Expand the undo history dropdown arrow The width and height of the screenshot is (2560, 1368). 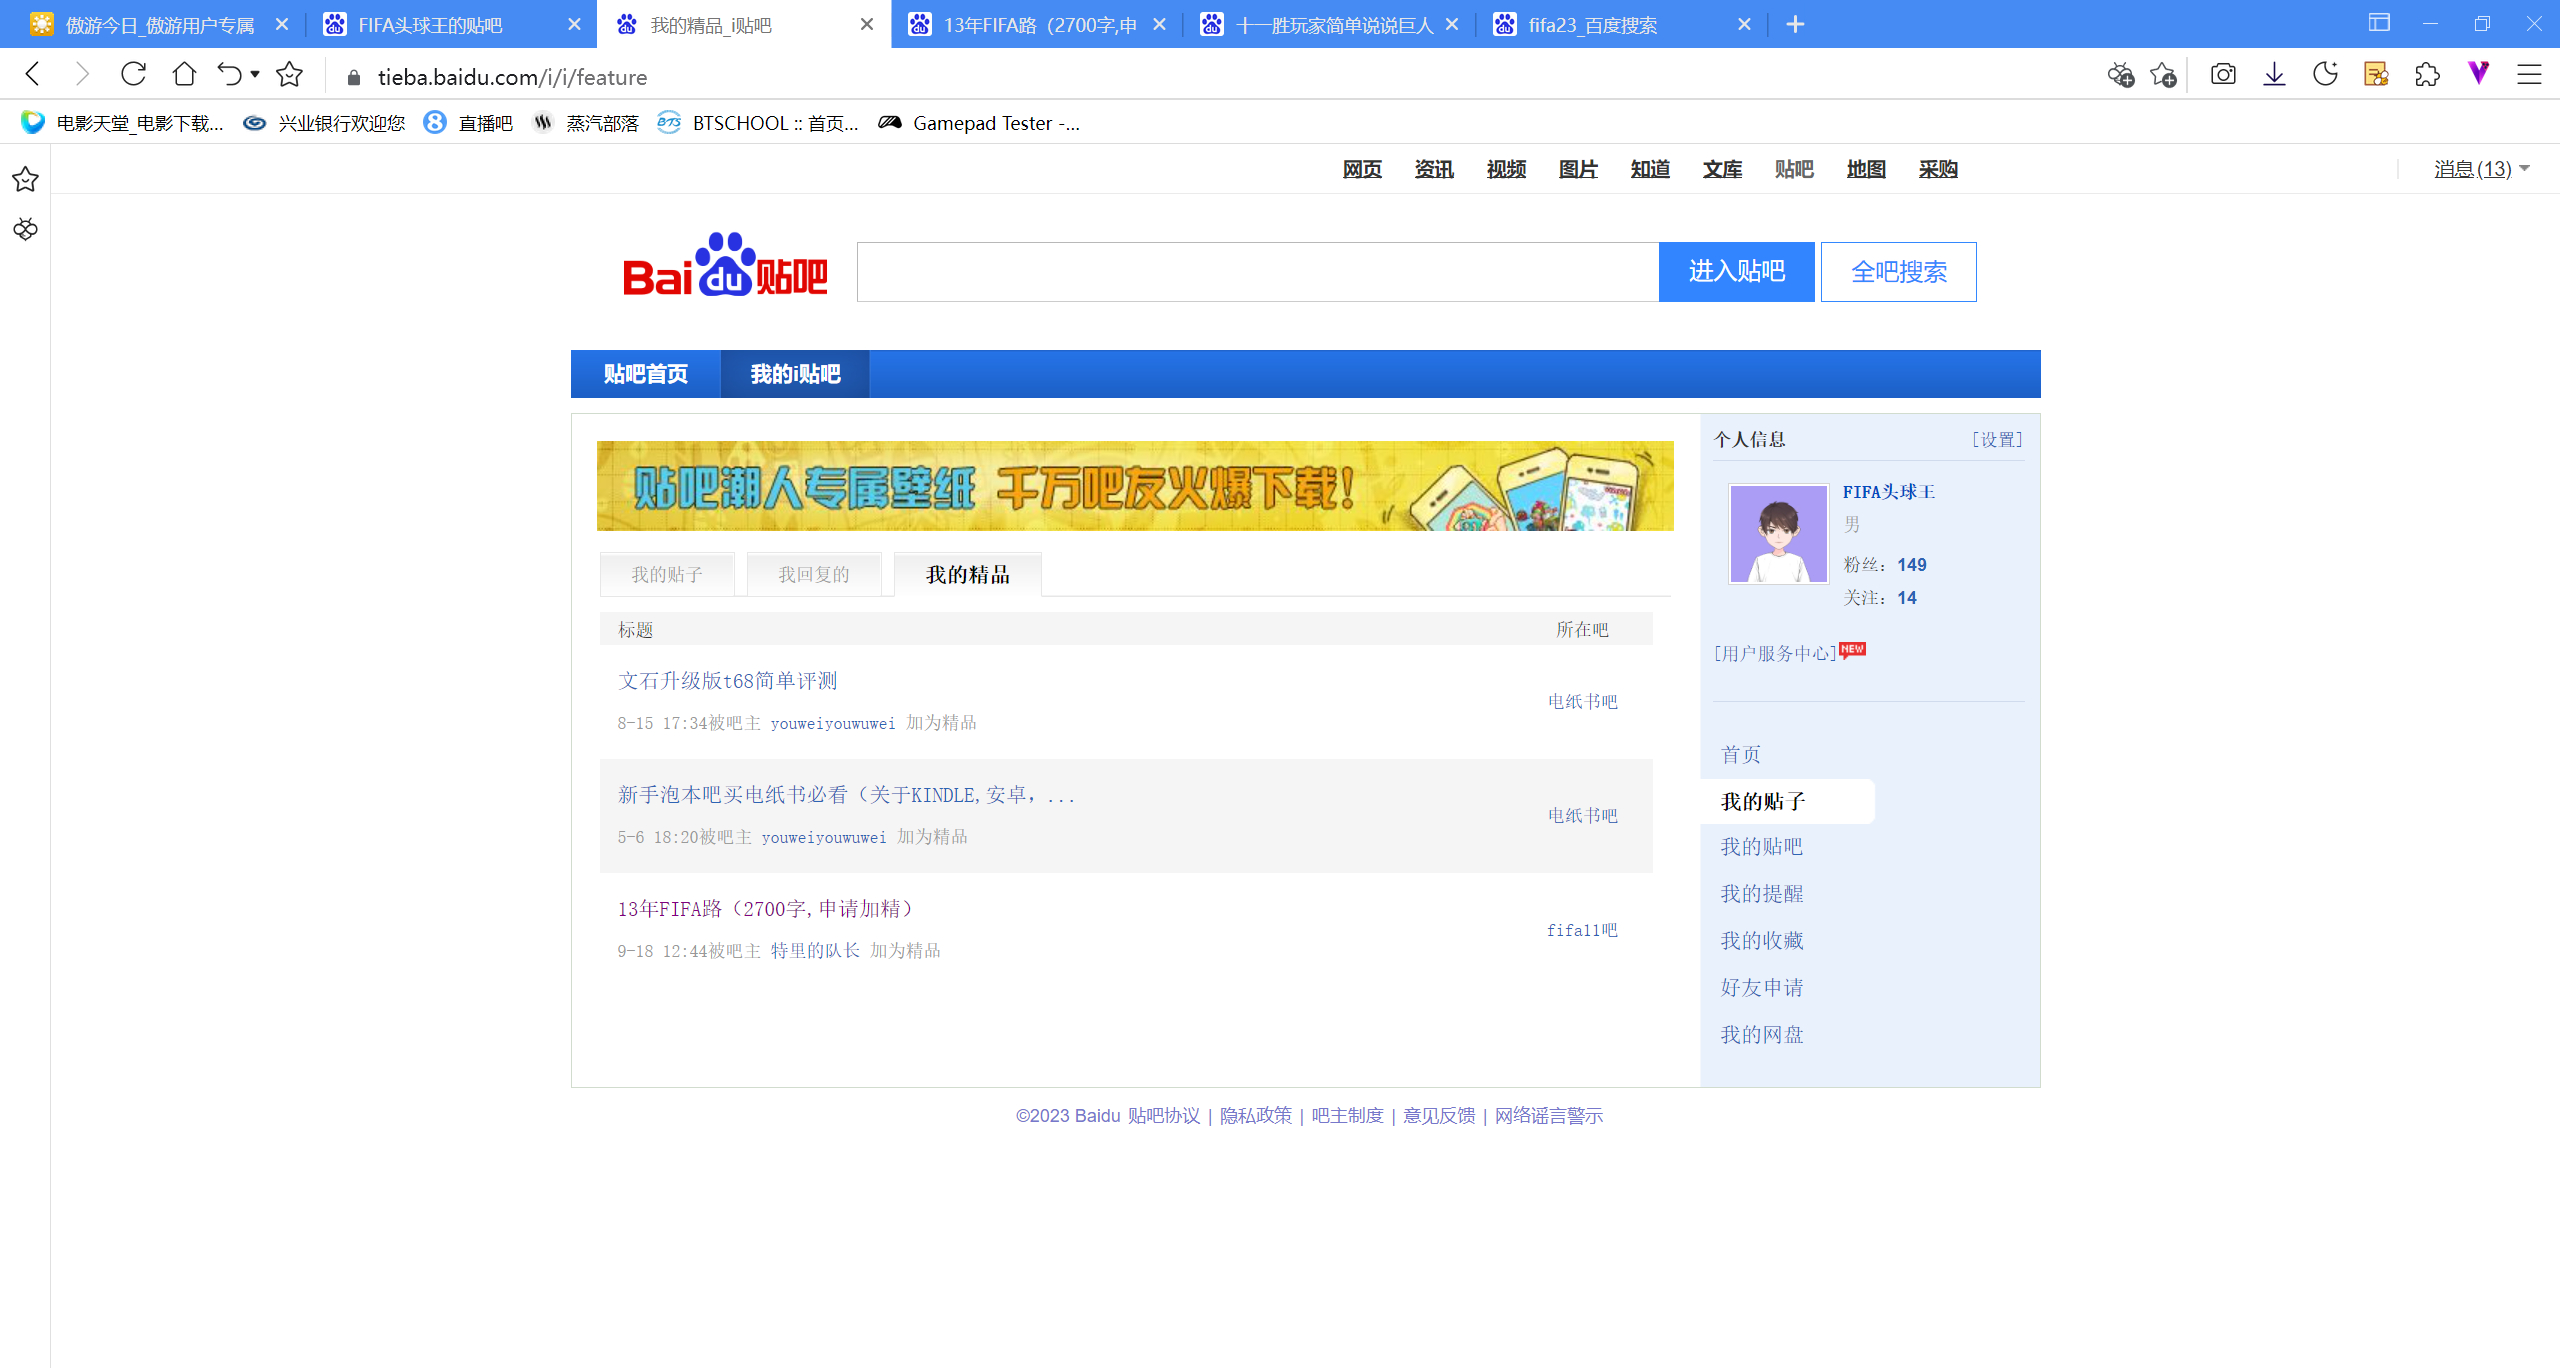coord(255,75)
